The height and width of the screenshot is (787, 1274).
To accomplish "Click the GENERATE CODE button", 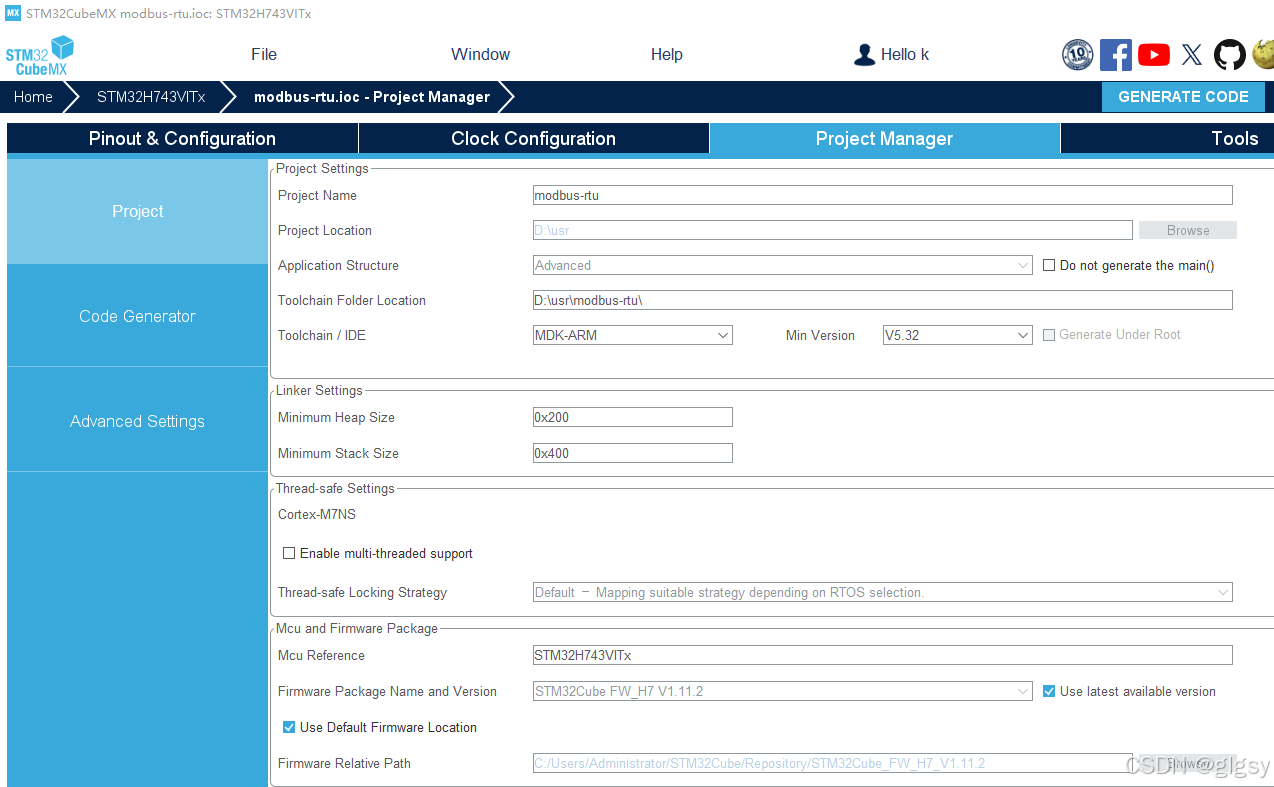I will point(1183,97).
